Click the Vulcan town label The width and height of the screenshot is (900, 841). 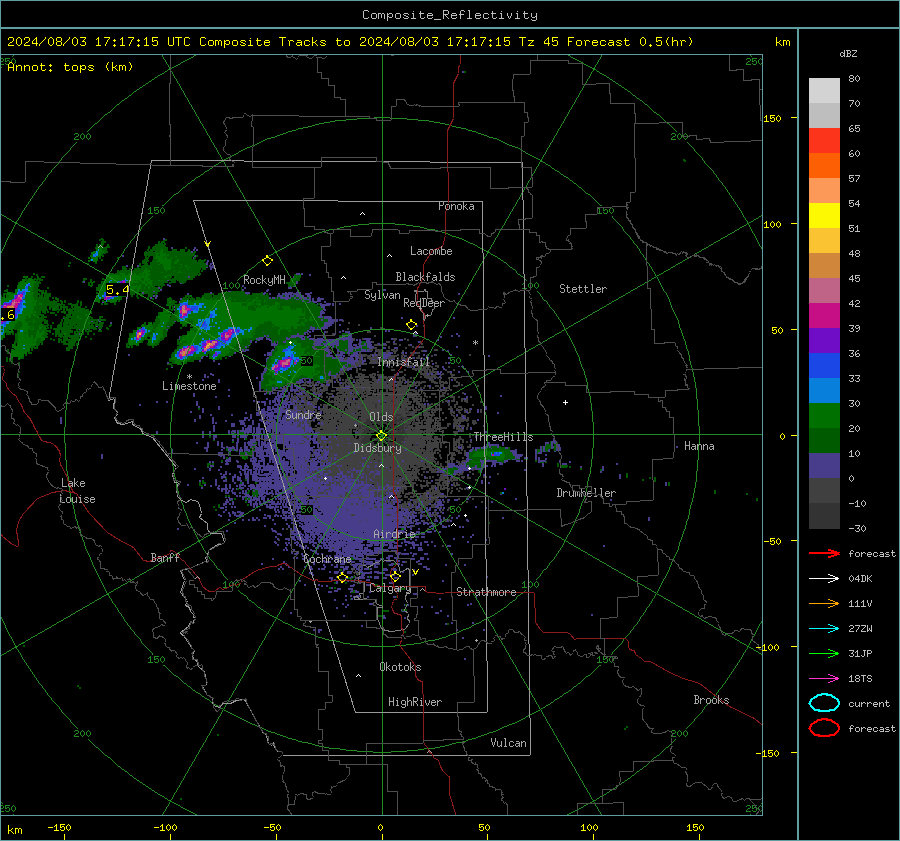coord(508,743)
